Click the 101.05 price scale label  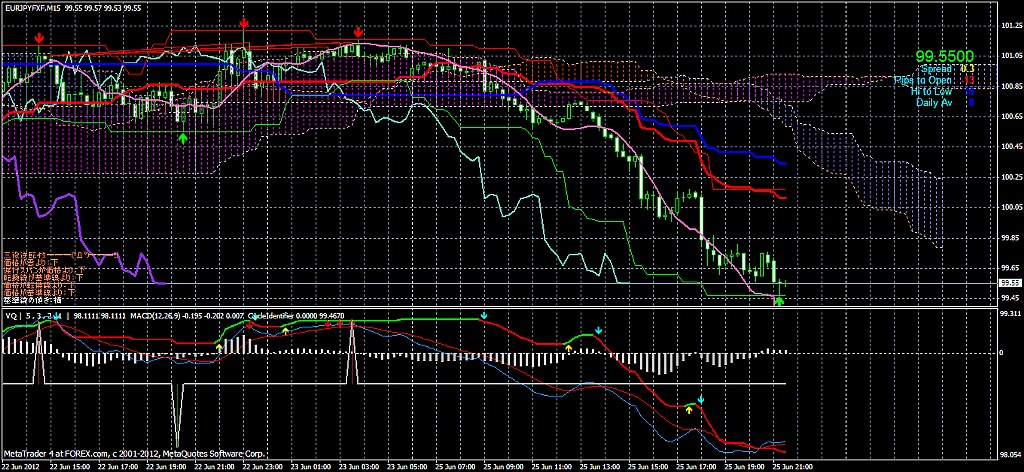1010,55
